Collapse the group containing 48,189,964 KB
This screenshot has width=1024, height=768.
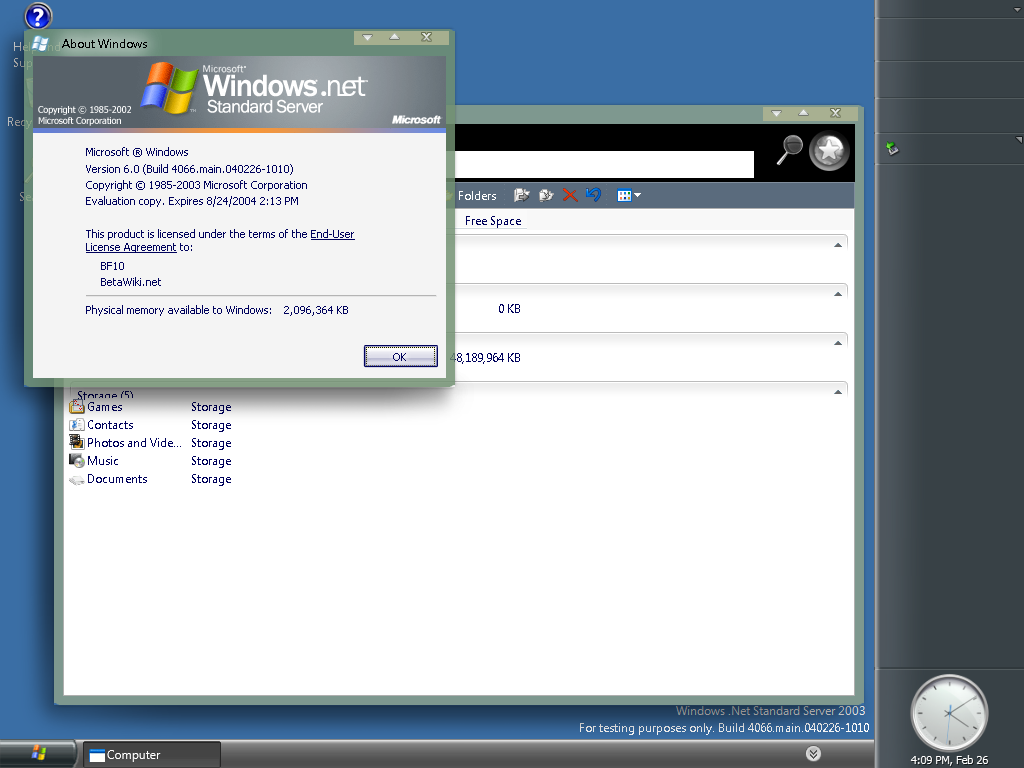point(838,343)
